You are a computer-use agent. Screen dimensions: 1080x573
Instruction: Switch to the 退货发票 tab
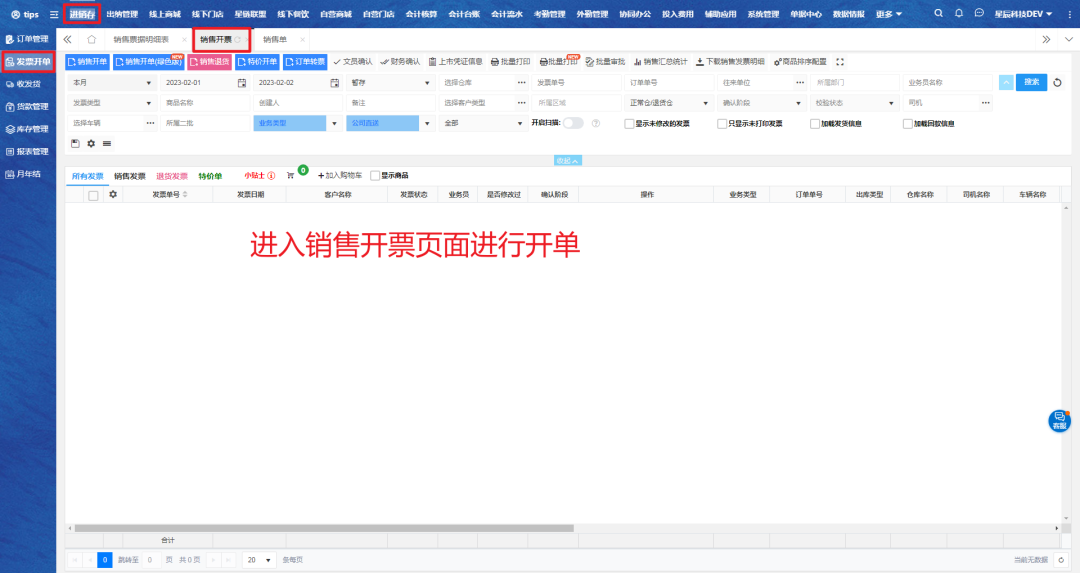[x=172, y=175]
